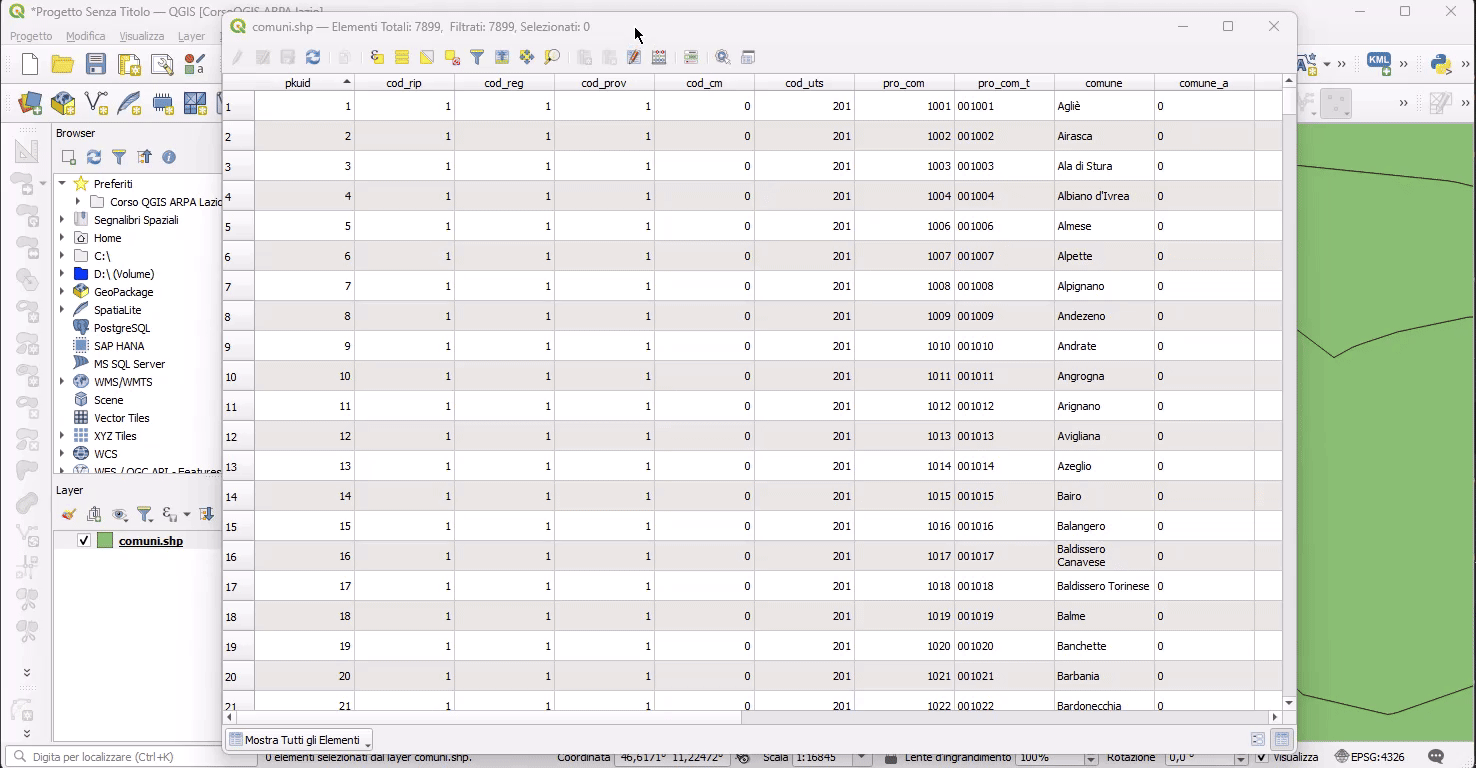
Task: Open the Layer menu
Action: coord(192,36)
